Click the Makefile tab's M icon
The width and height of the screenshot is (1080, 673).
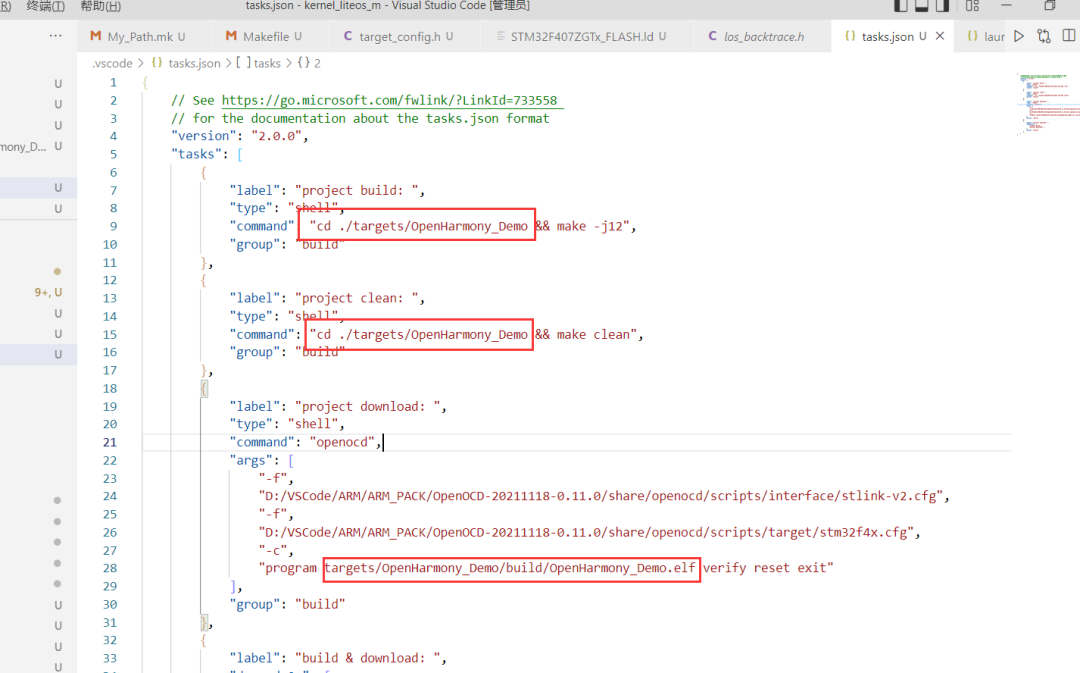click(x=231, y=36)
